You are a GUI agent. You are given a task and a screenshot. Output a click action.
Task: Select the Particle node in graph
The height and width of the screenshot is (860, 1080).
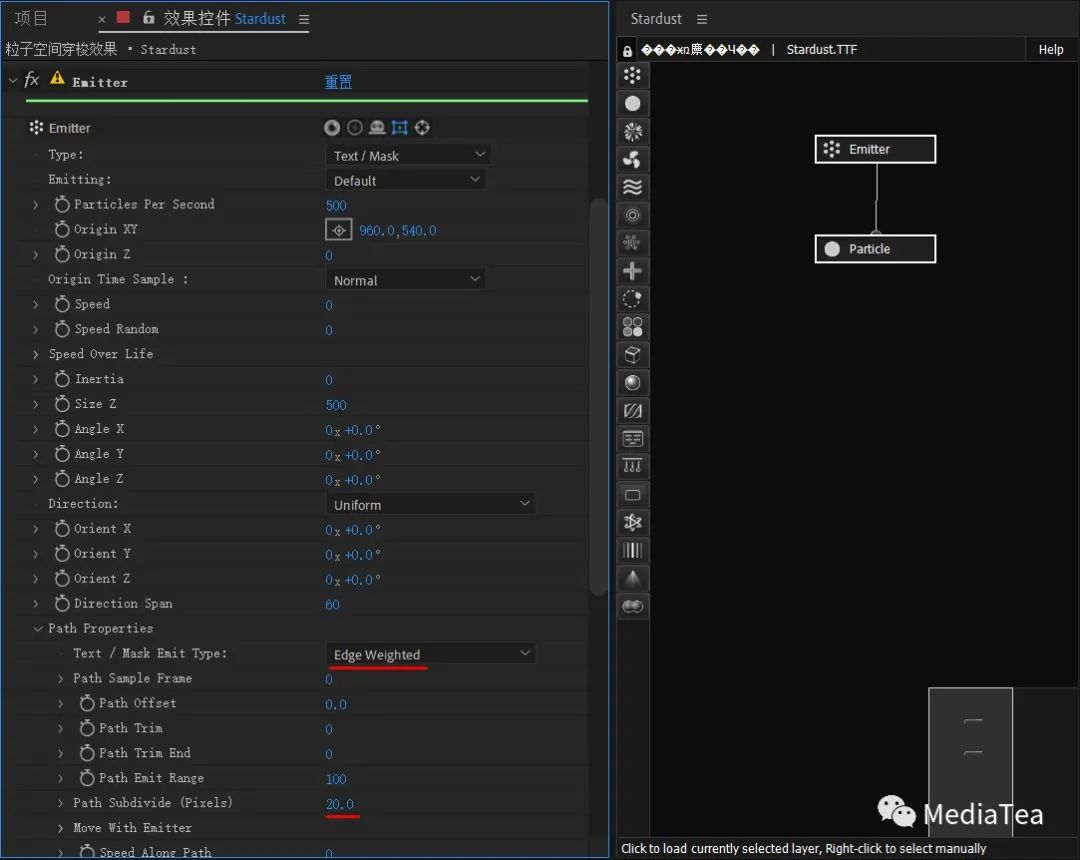click(875, 249)
